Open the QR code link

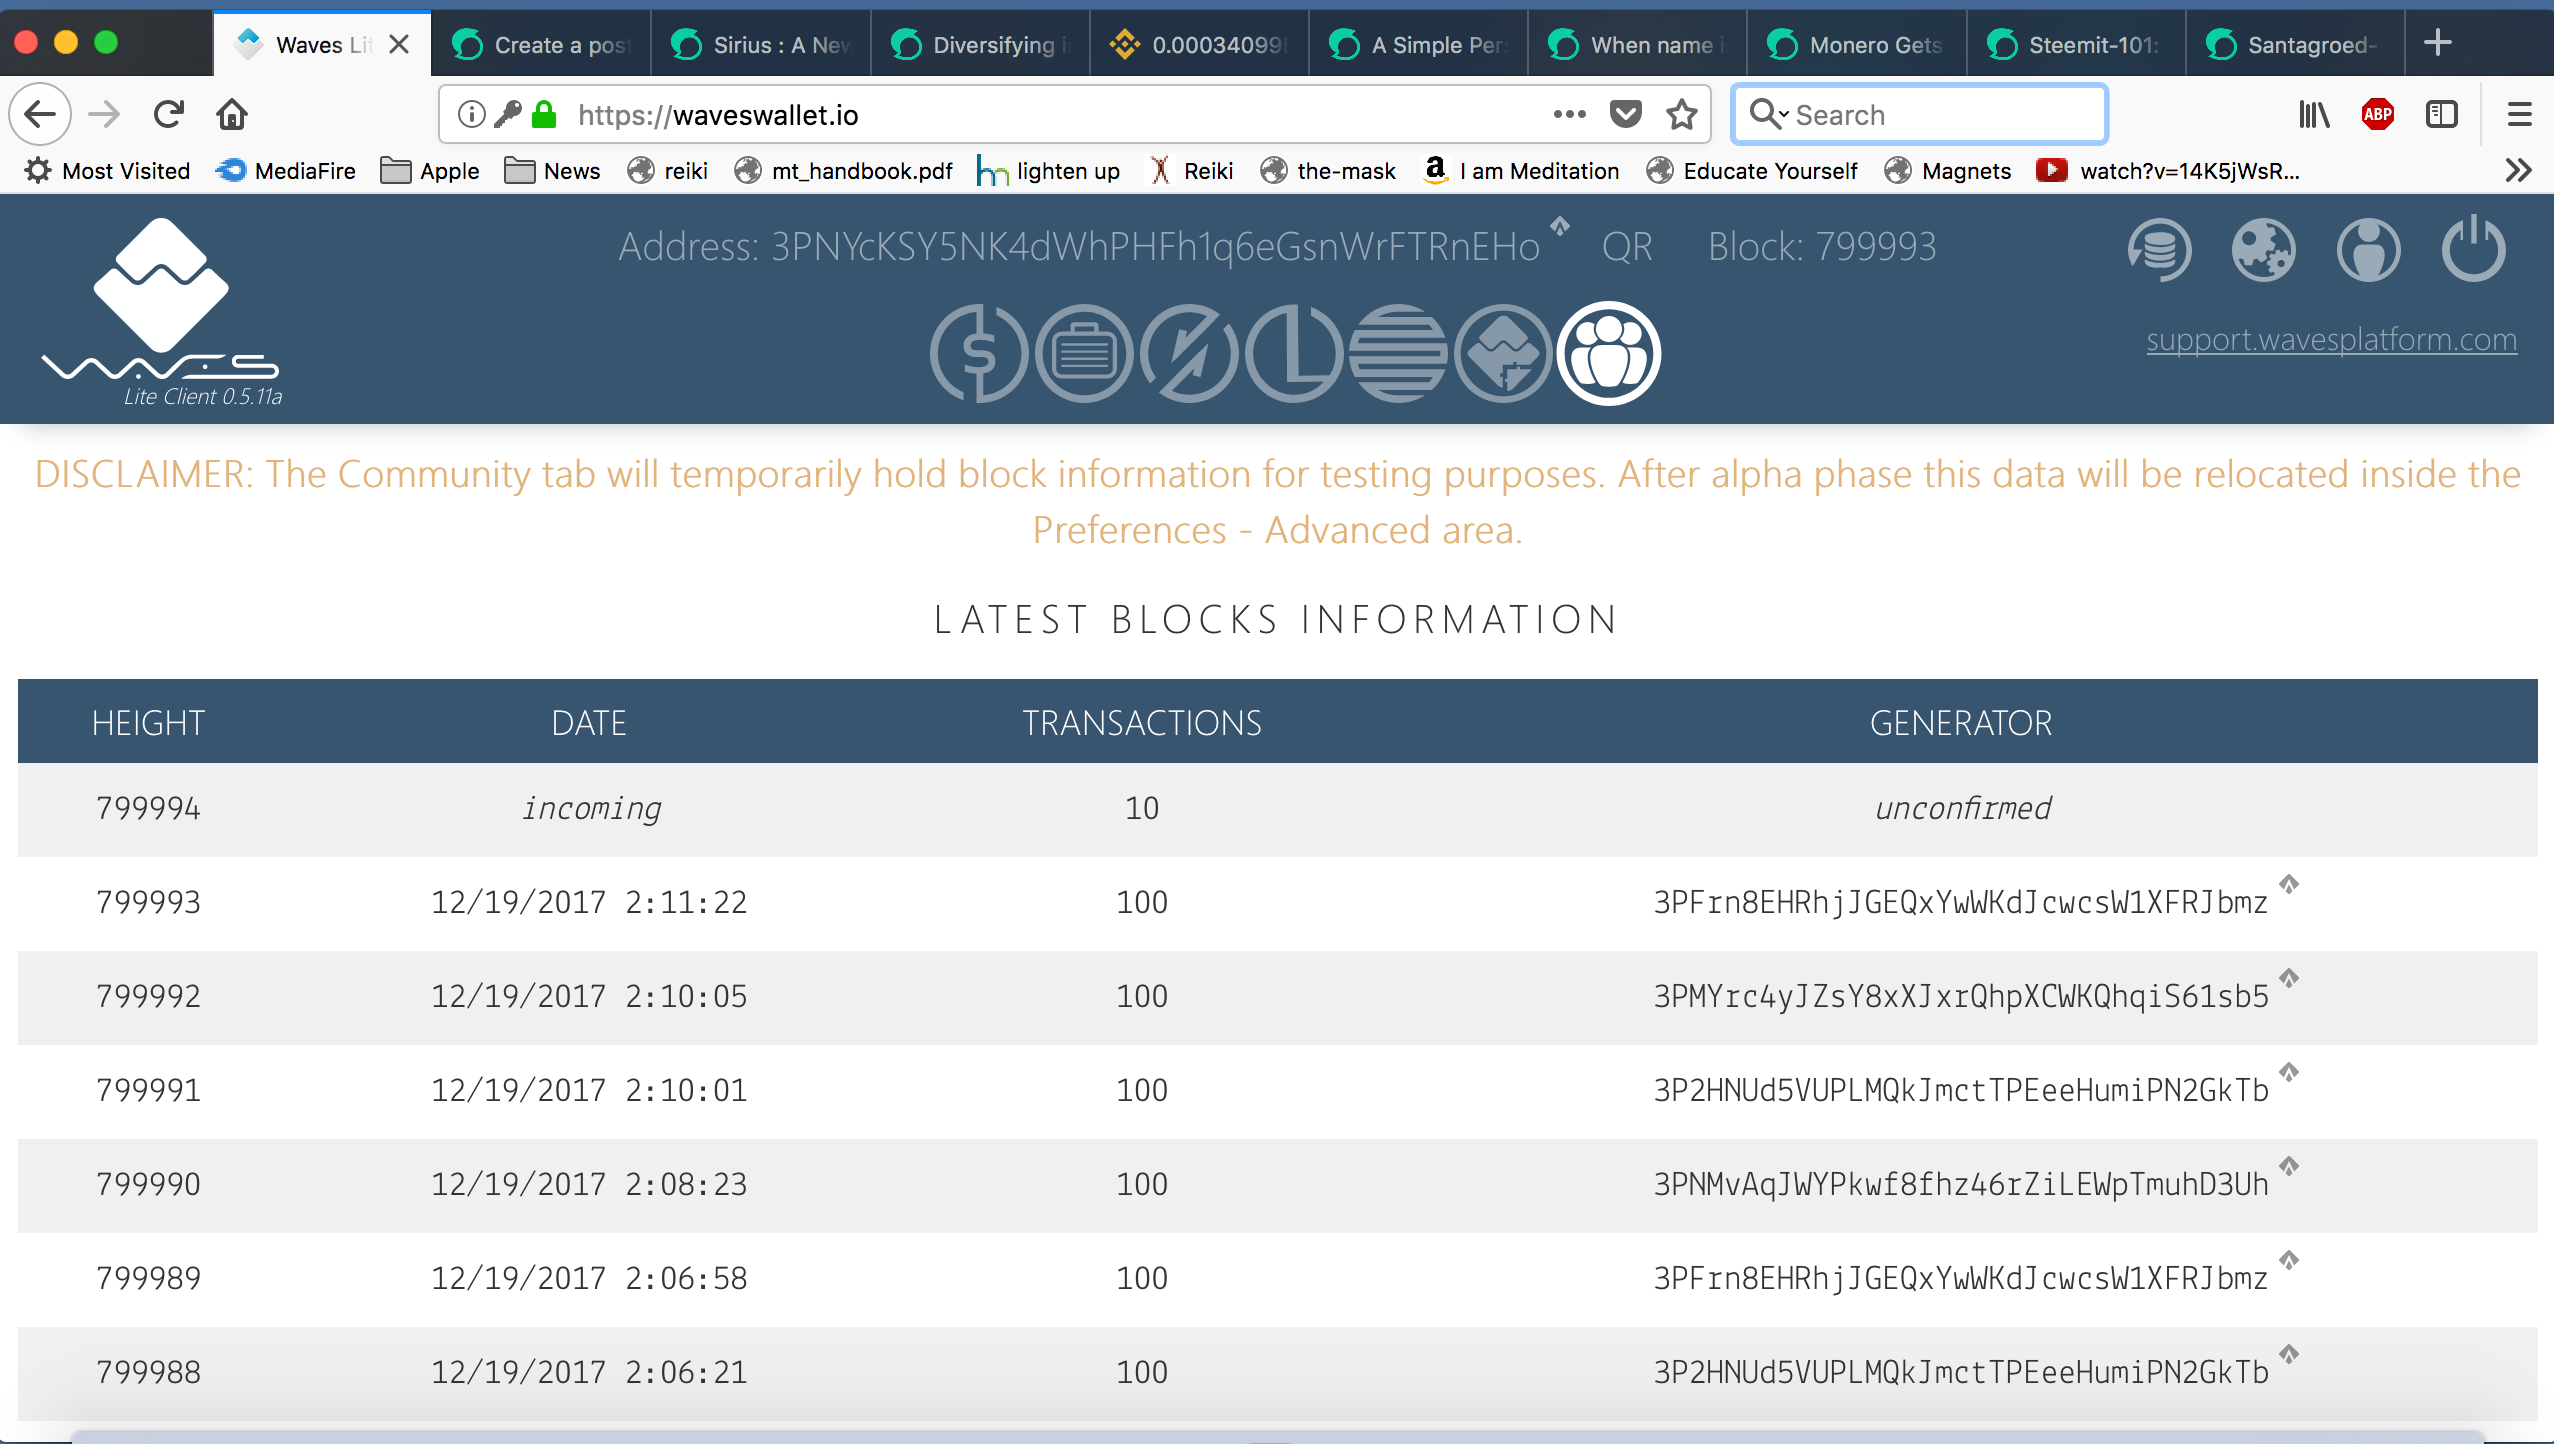coord(1627,247)
